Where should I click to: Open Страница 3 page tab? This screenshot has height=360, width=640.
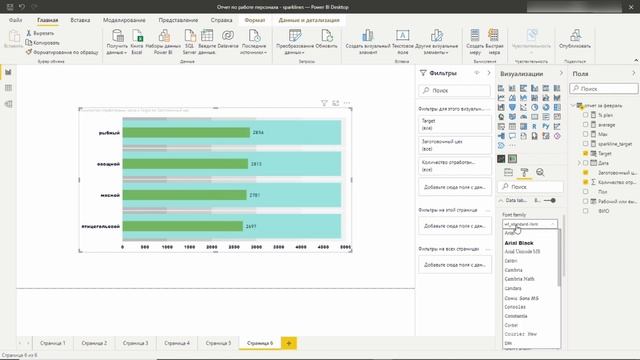[136, 343]
